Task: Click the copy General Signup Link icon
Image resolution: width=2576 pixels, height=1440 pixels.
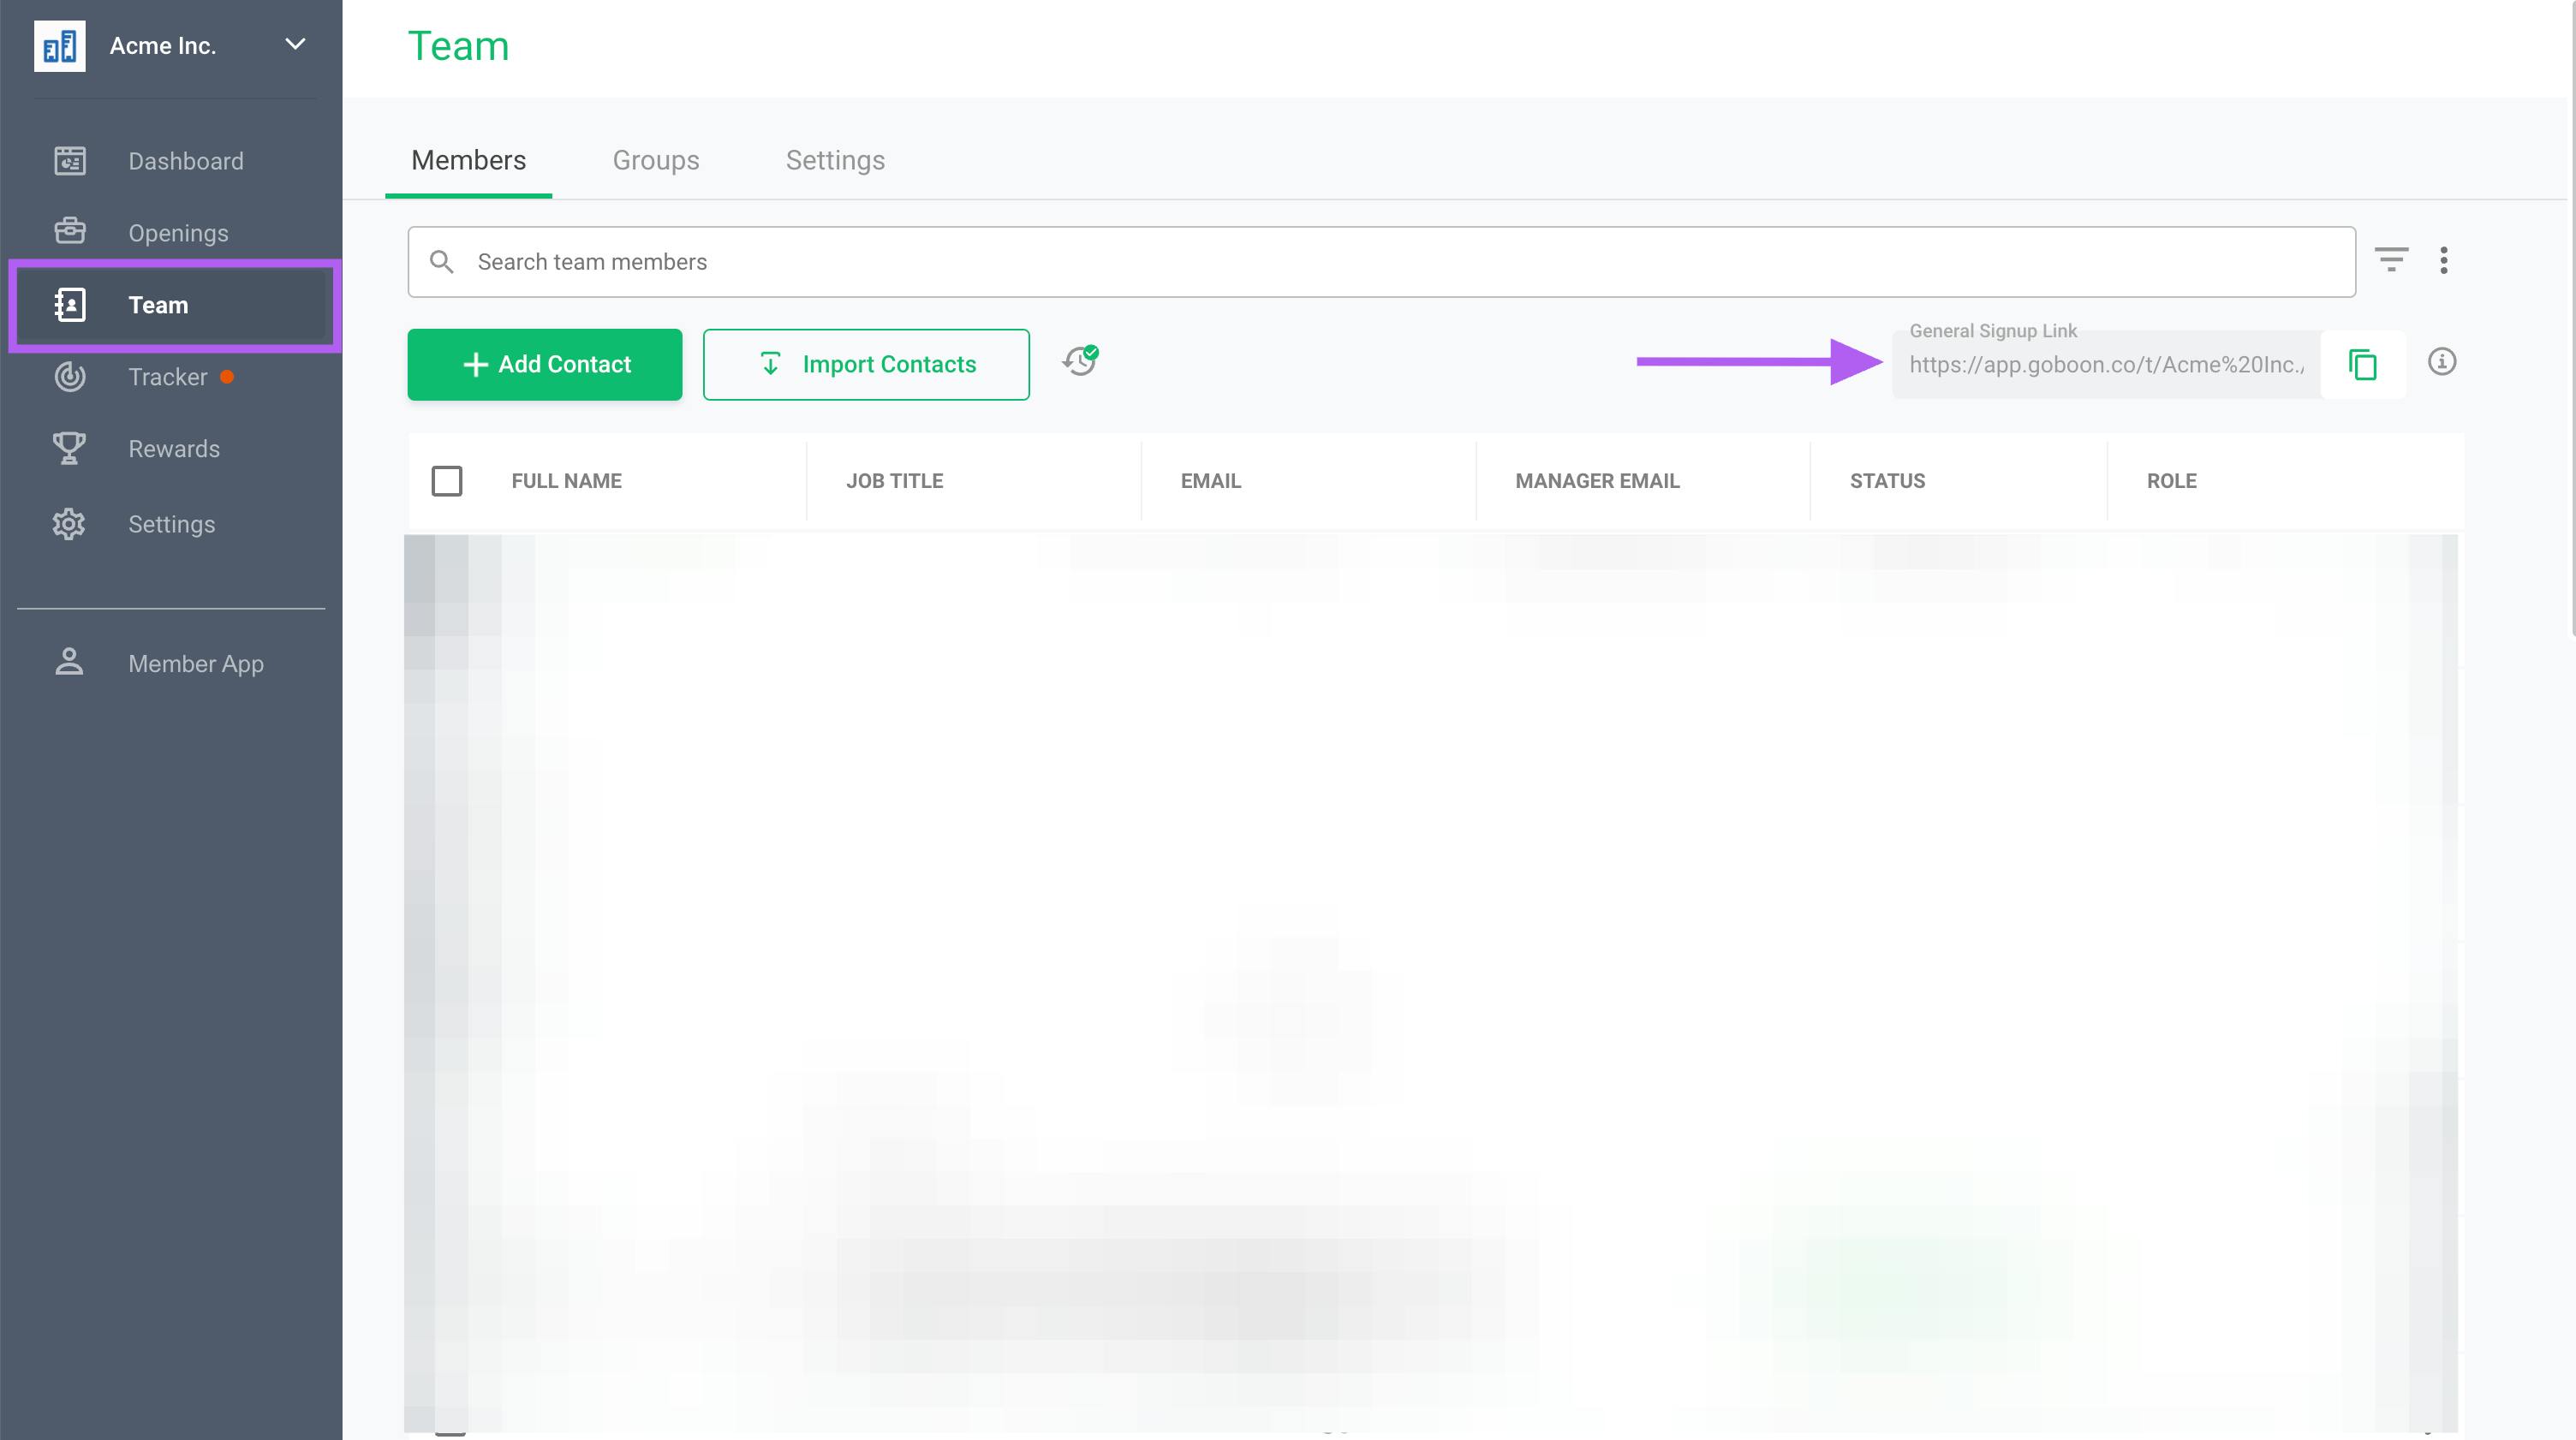Action: tap(2362, 363)
